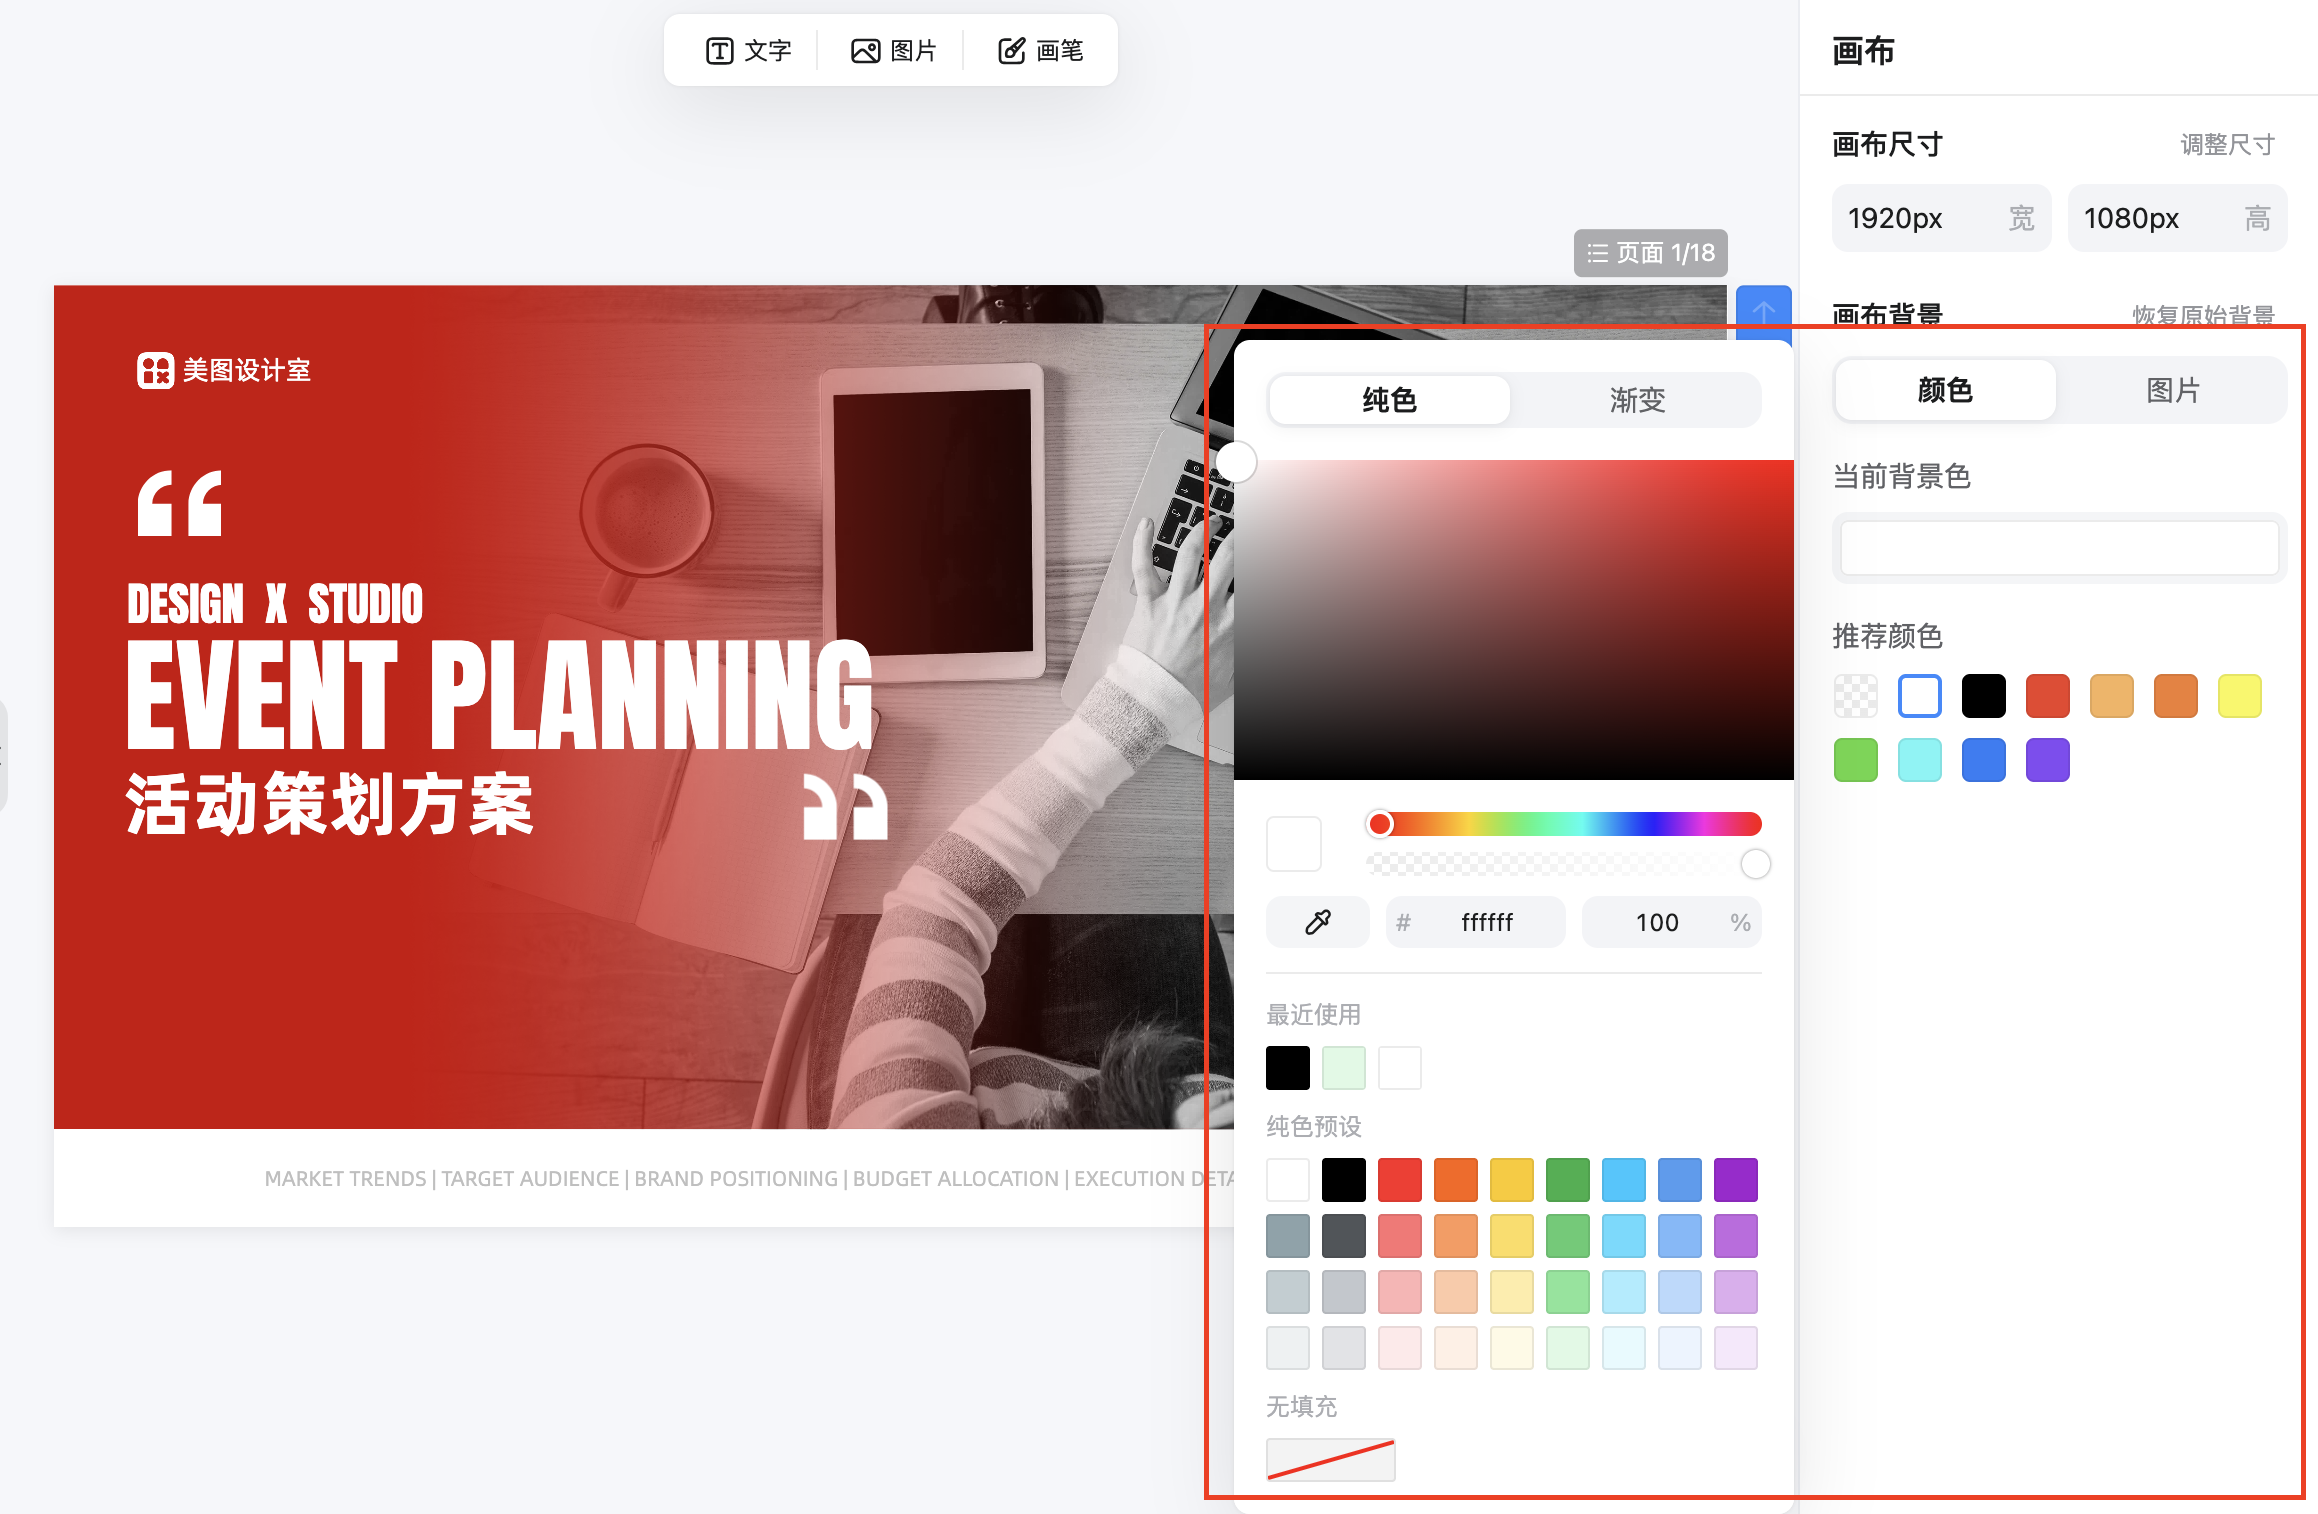Select the 颜色 background tab

(1945, 390)
